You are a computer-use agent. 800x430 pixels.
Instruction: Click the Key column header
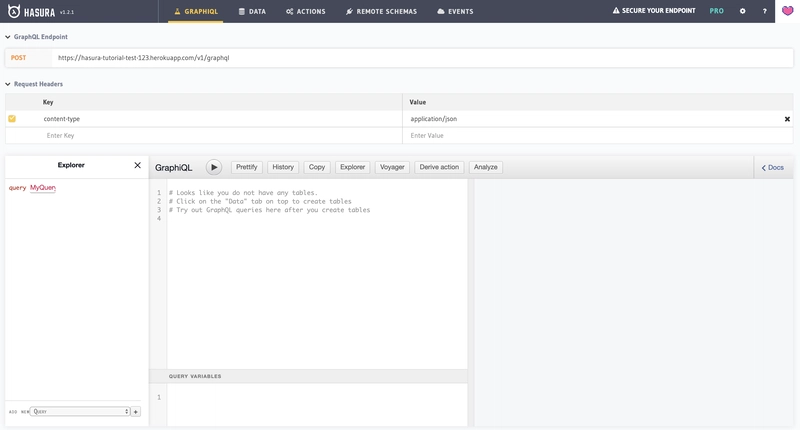(x=48, y=102)
